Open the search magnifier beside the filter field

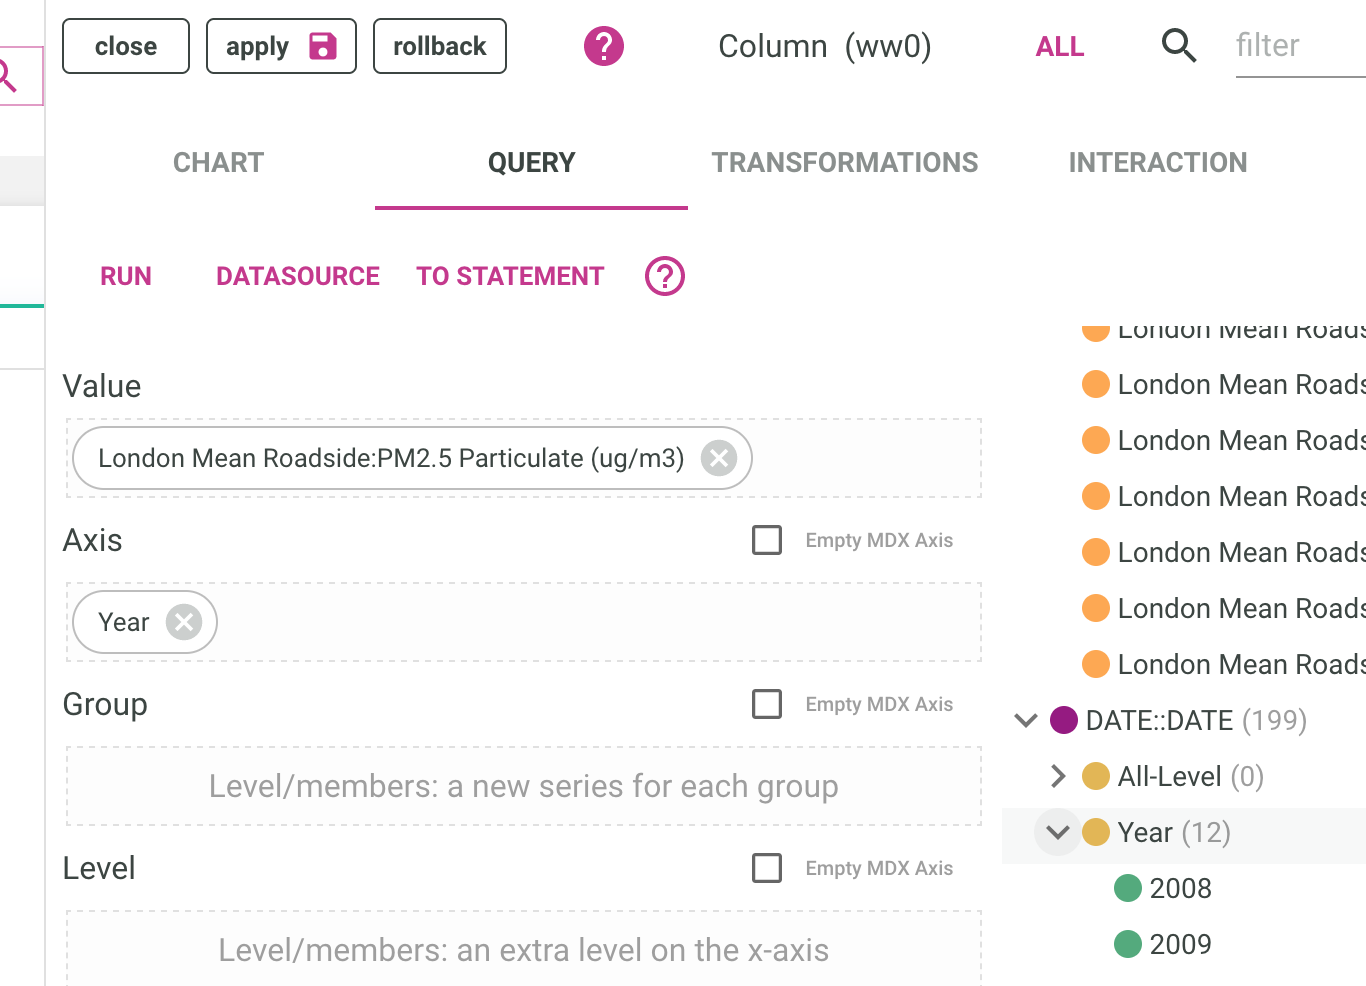coord(1179,46)
